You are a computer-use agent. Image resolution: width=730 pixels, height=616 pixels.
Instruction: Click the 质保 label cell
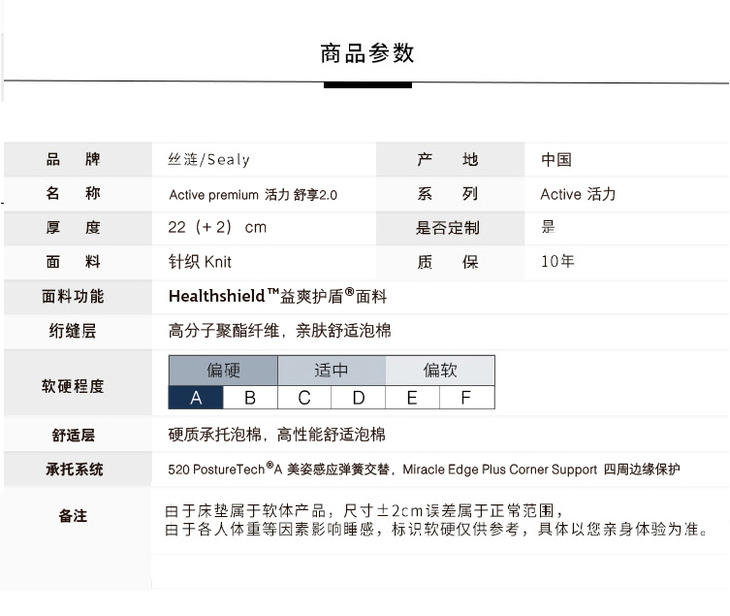450,262
